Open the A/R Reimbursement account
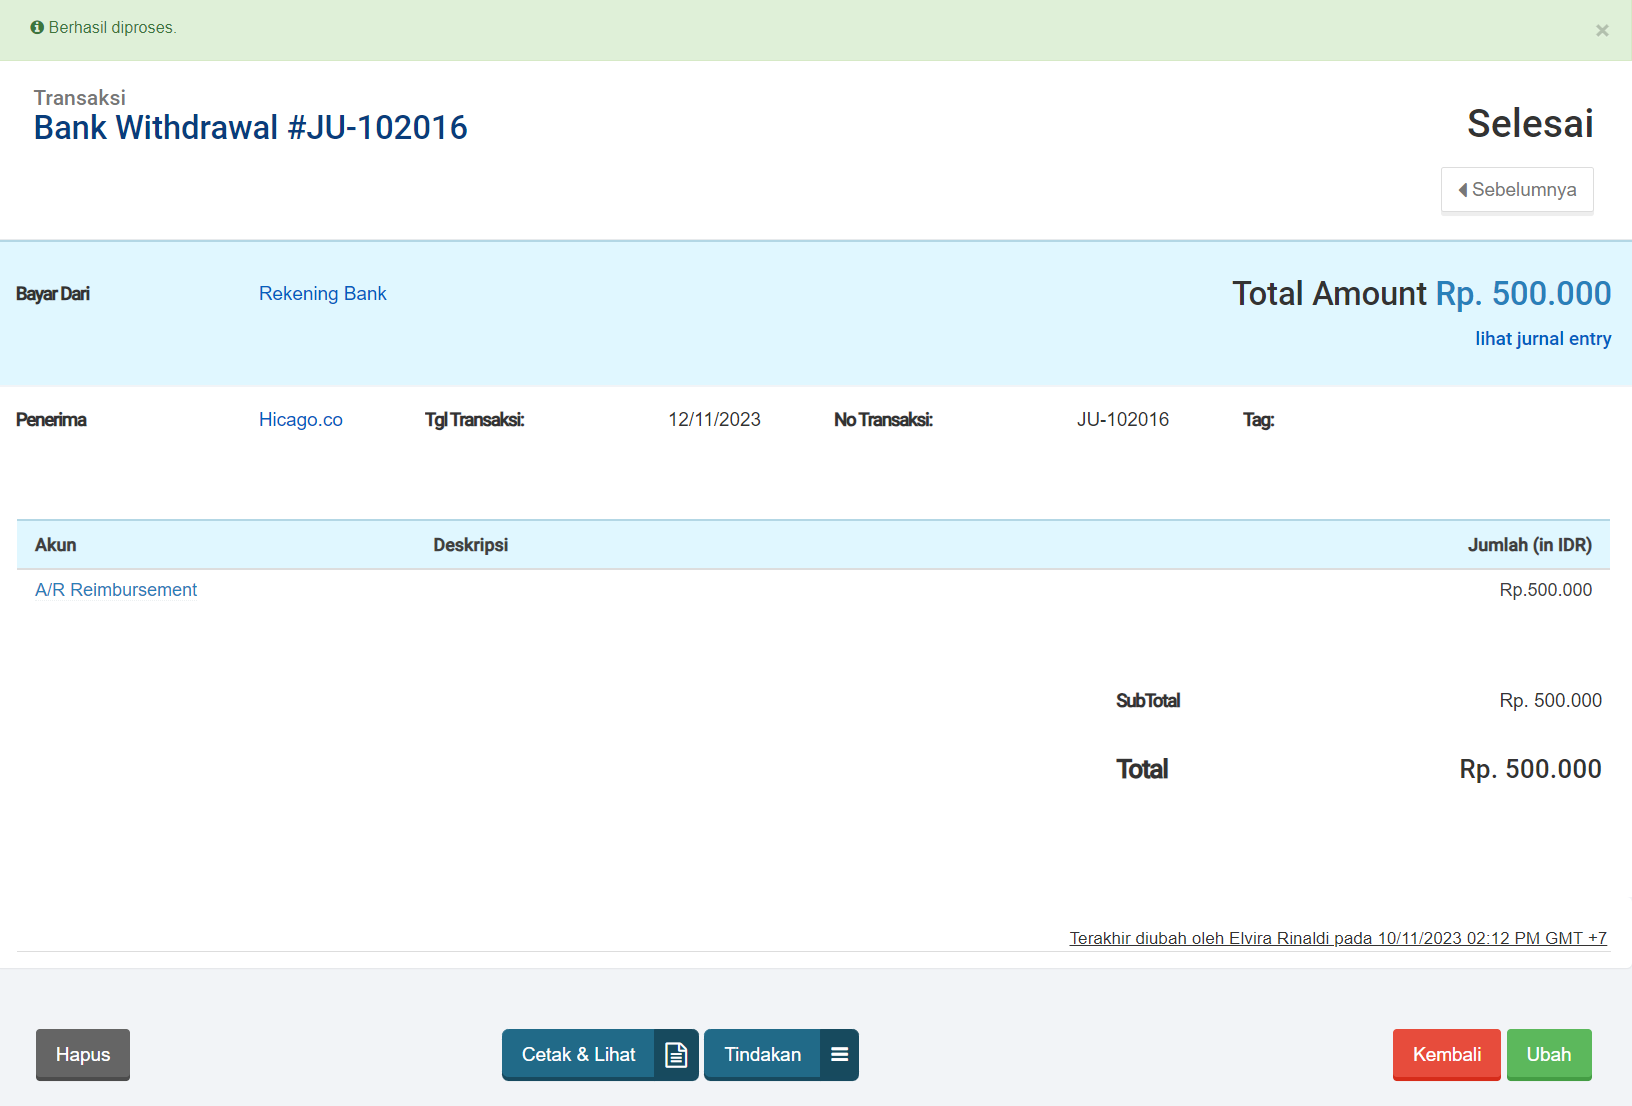 [116, 590]
